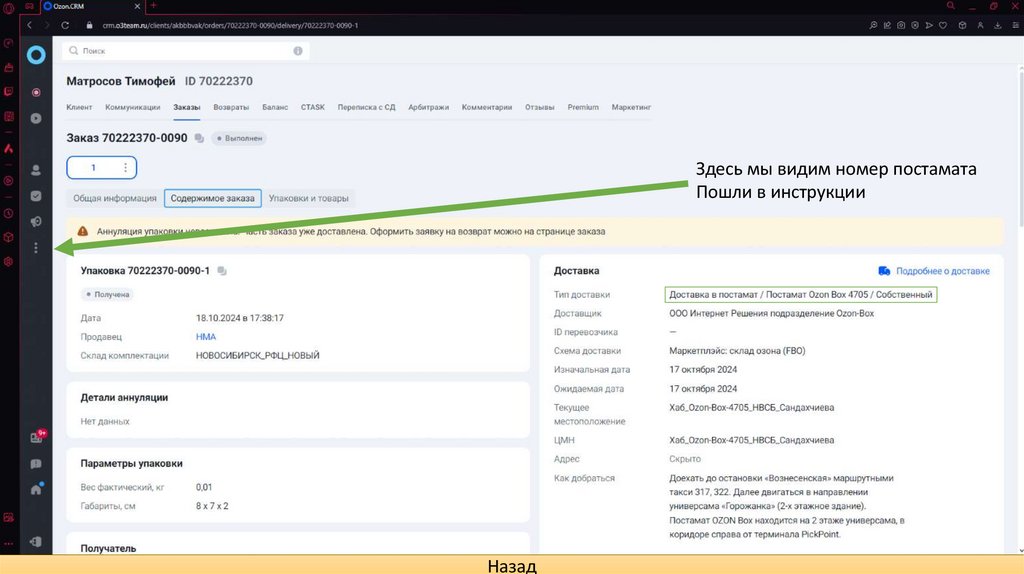1024x574 pixels.
Task: Click the date 18.10.2024 в 17:38:17
Action: 240,318
